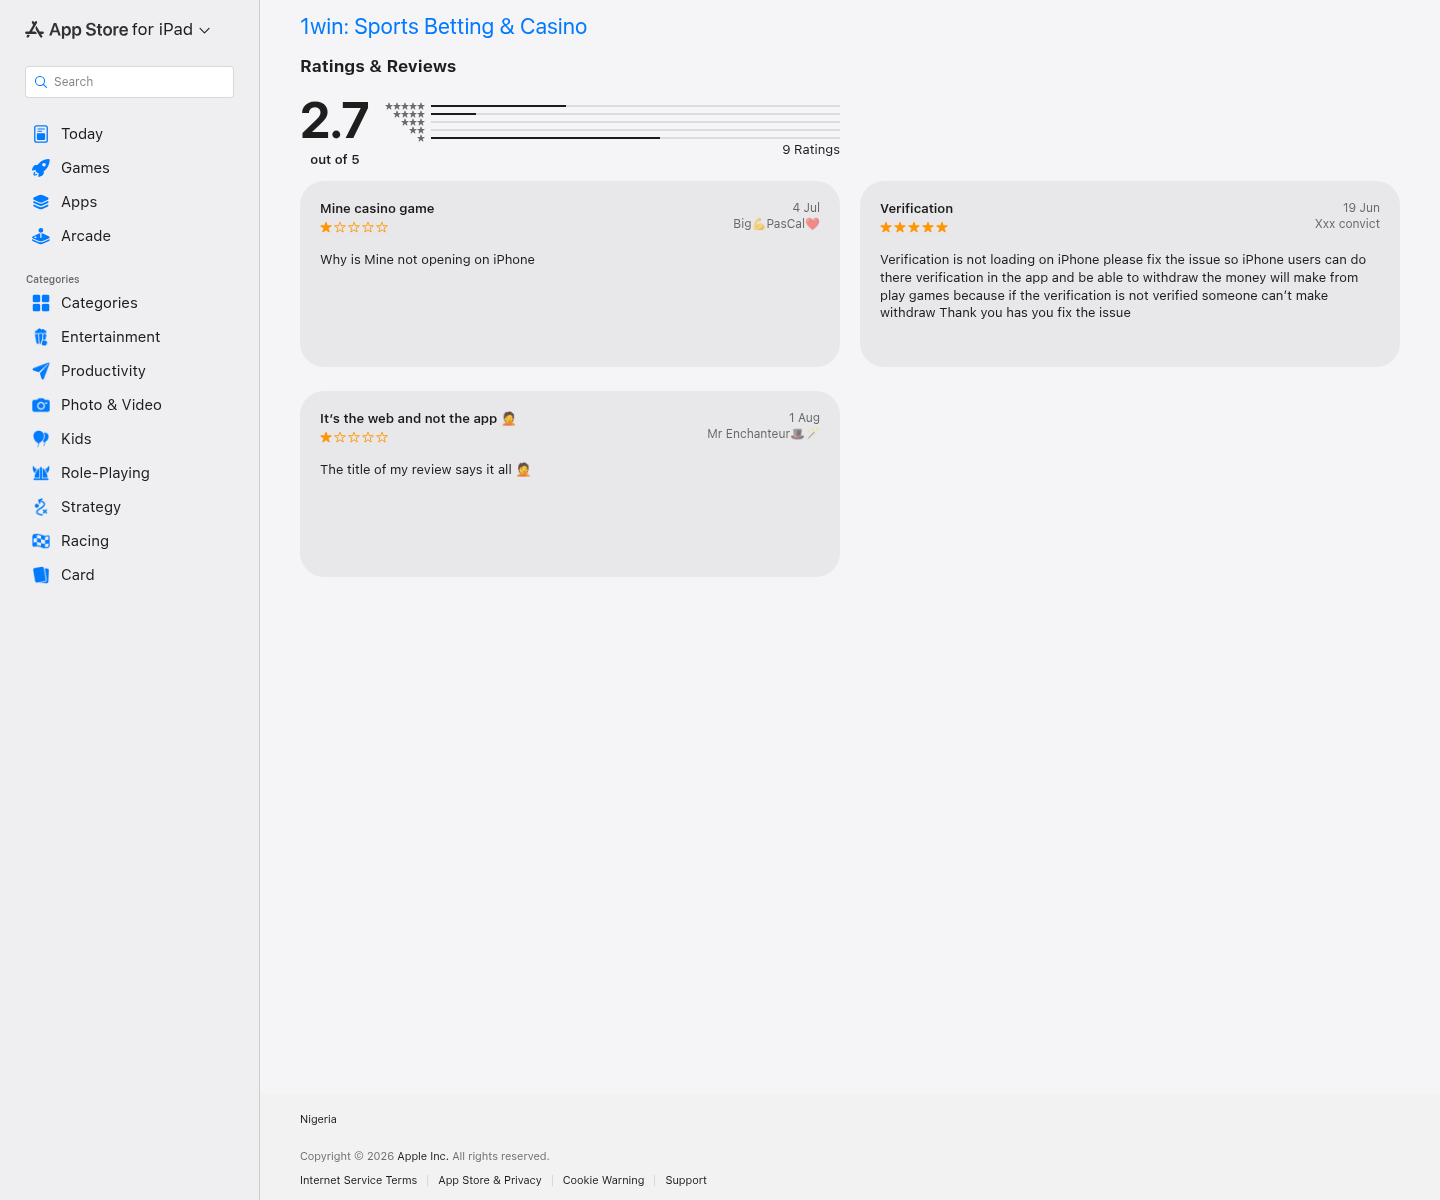1440x1200 pixels.
Task: Open the Photo & Video category label
Action: (111, 405)
